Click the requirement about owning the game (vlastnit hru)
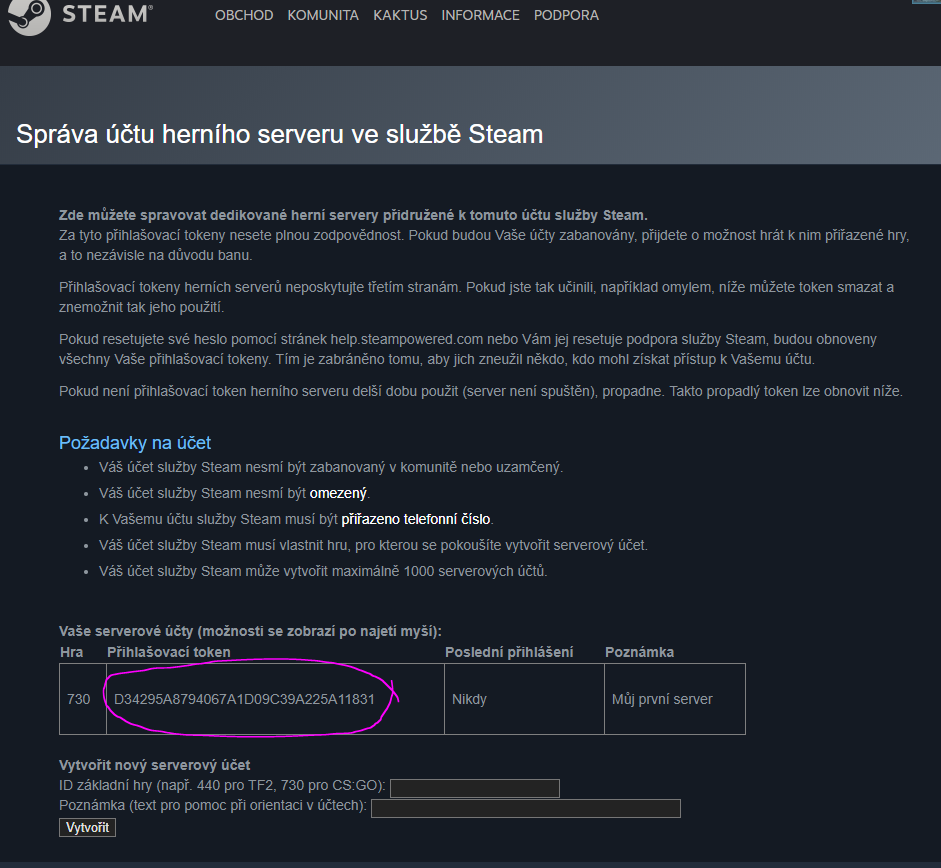 (373, 546)
